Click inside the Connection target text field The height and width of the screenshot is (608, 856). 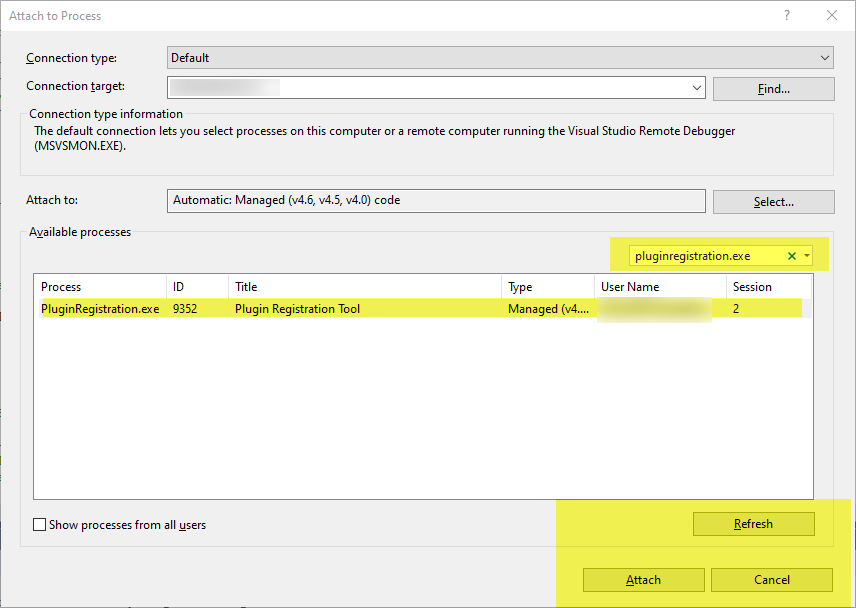tap(429, 88)
